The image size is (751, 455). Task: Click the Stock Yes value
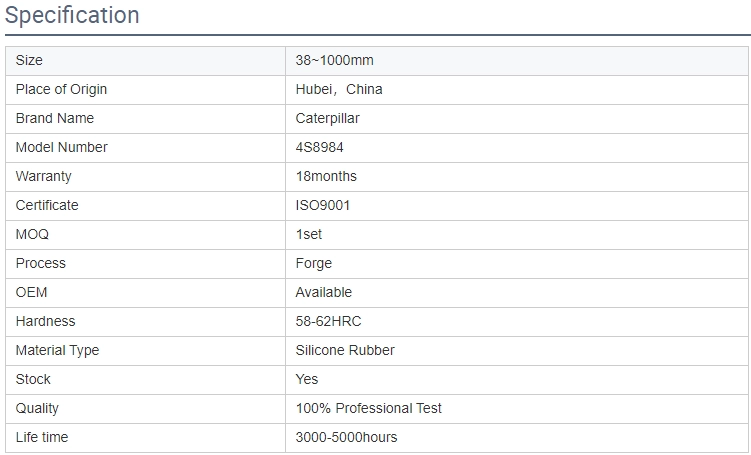tap(307, 379)
